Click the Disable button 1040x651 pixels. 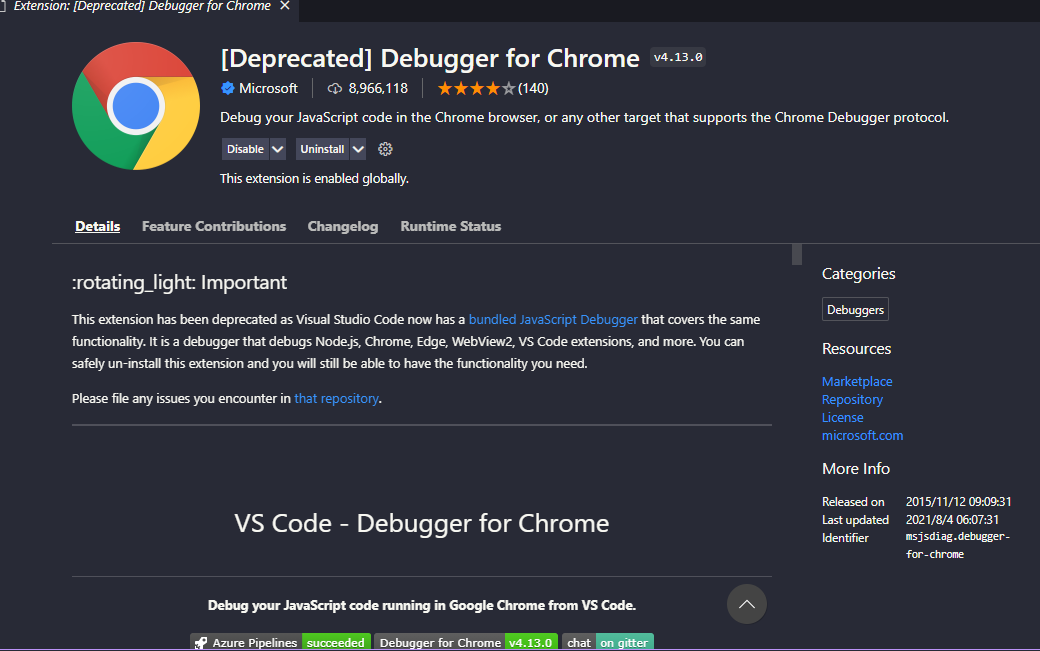pyautogui.click(x=245, y=149)
